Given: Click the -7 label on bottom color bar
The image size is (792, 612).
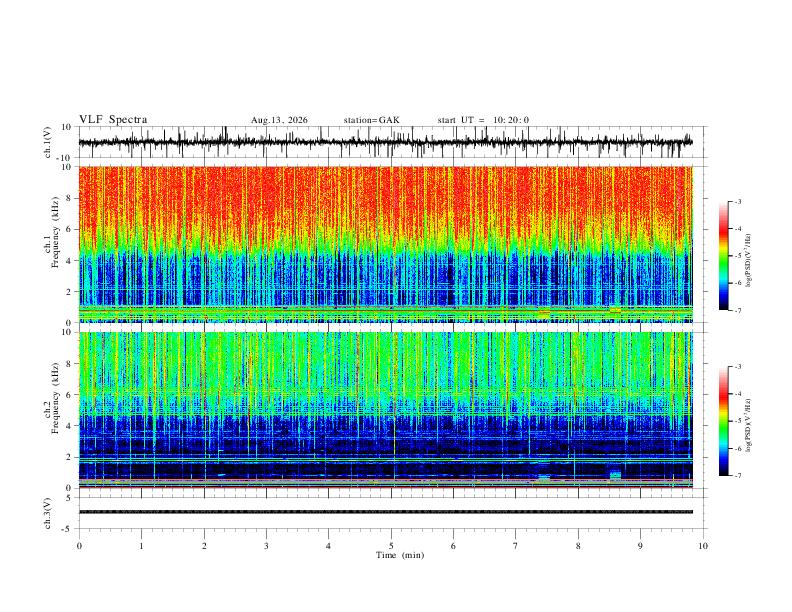Looking at the screenshot, I should tap(738, 476).
